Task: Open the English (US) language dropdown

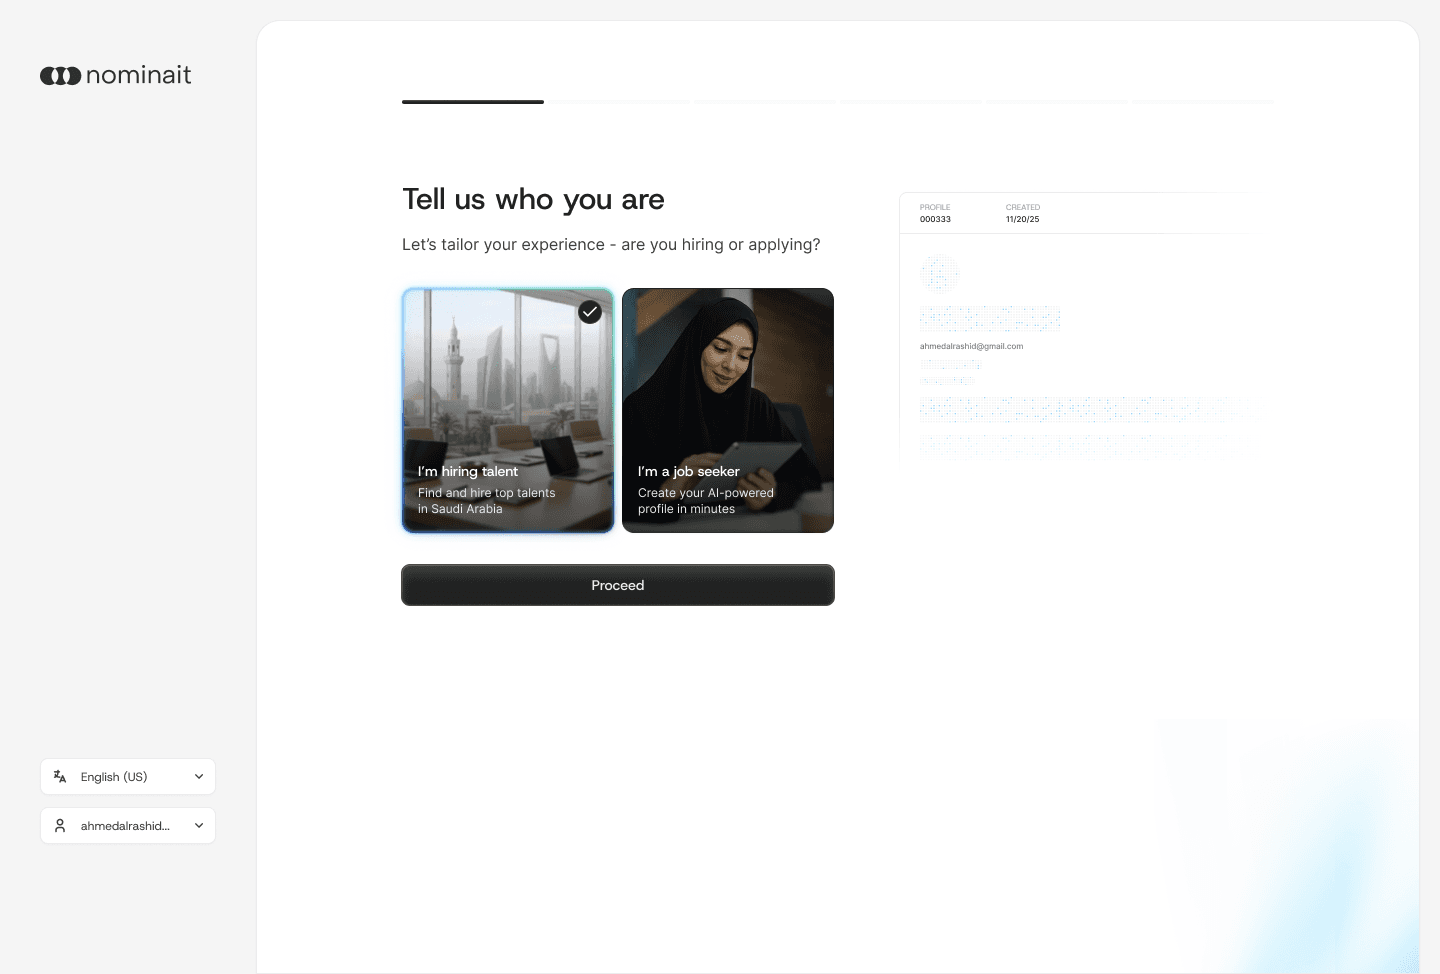Action: point(128,776)
